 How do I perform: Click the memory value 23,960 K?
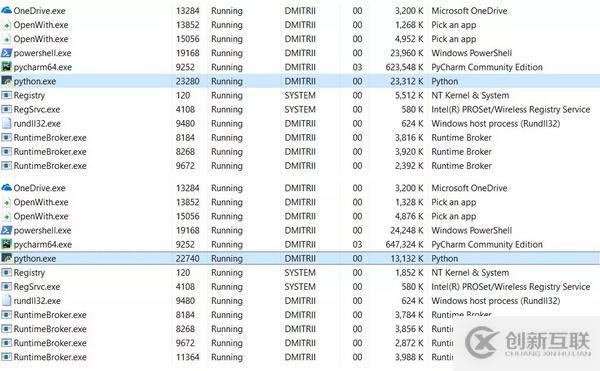[407, 53]
